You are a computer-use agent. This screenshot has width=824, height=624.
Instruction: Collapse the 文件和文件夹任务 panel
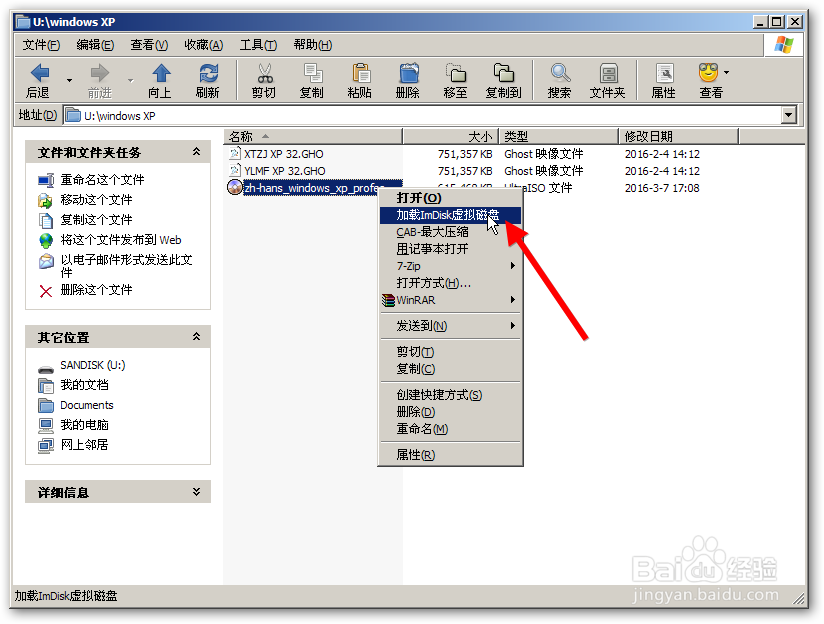pos(198,152)
